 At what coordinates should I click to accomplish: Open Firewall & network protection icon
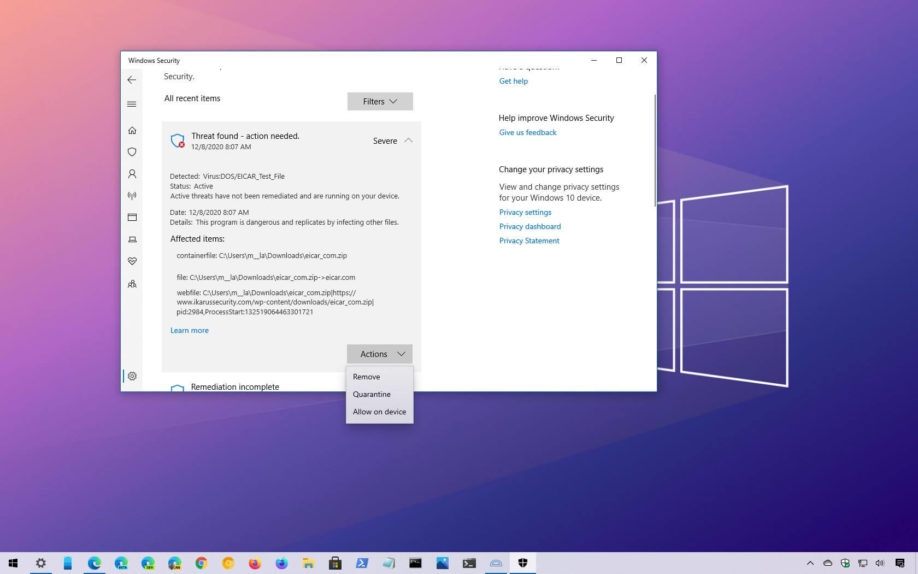(x=132, y=196)
